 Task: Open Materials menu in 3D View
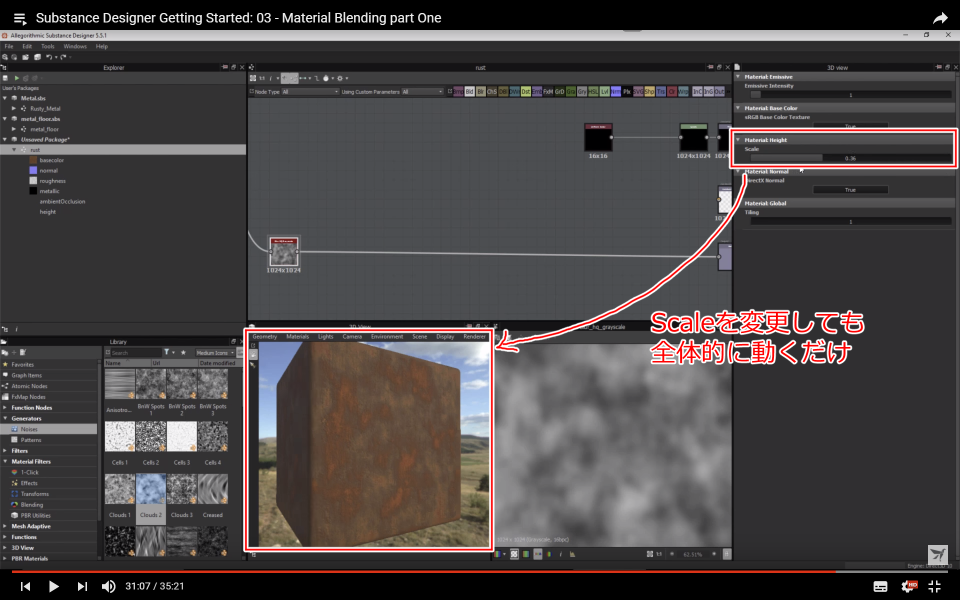coord(298,337)
